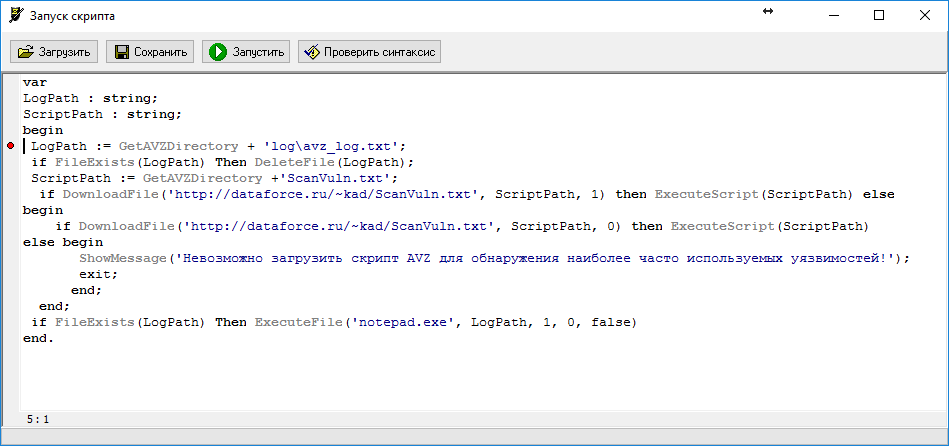Viewport: 949px width, 447px height.
Task: Close the Запуск скрипта window
Action: (x=925, y=15)
